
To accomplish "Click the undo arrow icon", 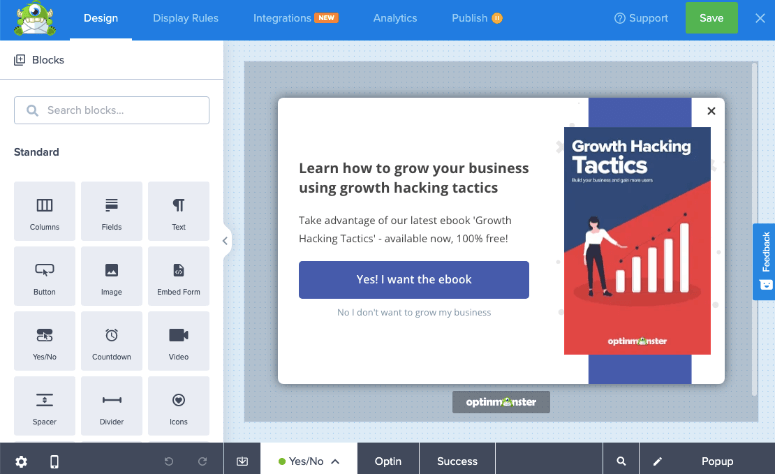I will pyautogui.click(x=169, y=462).
